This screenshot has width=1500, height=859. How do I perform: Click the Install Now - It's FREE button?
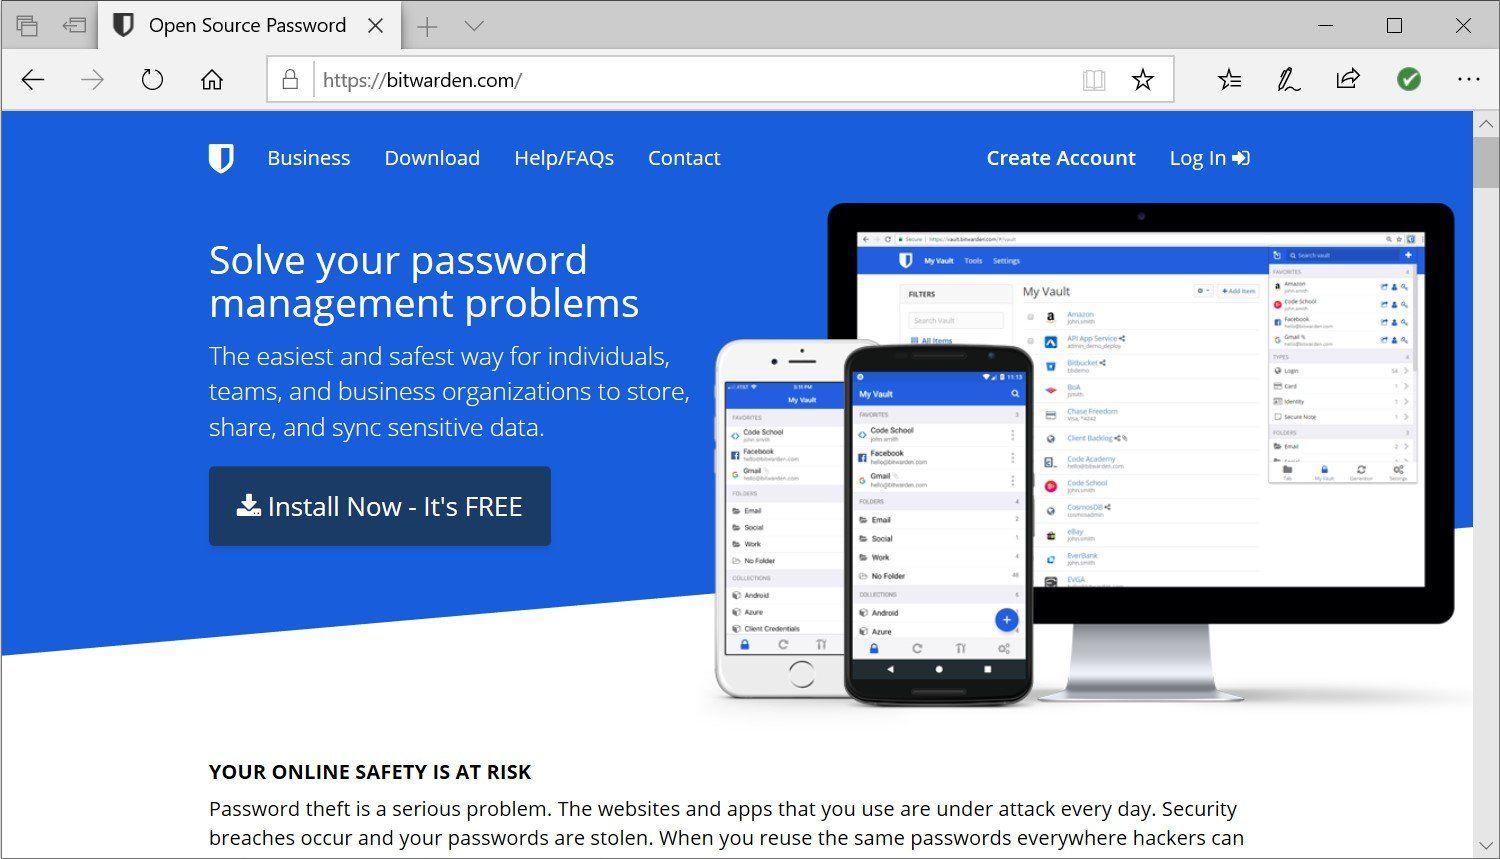point(380,506)
